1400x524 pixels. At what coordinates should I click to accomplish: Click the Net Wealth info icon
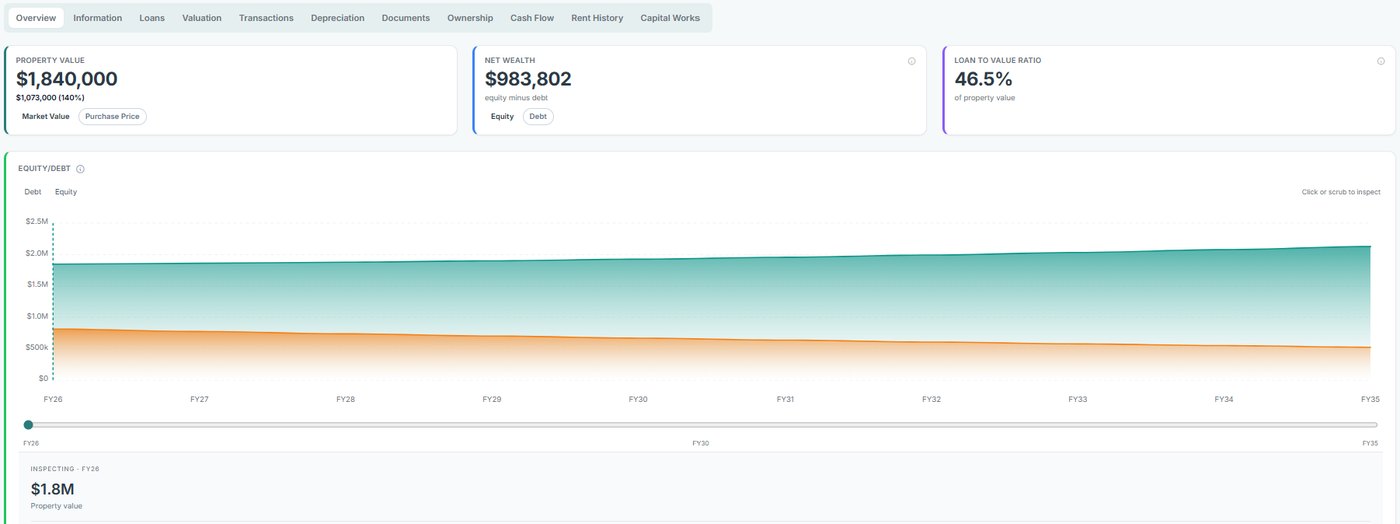[x=911, y=61]
